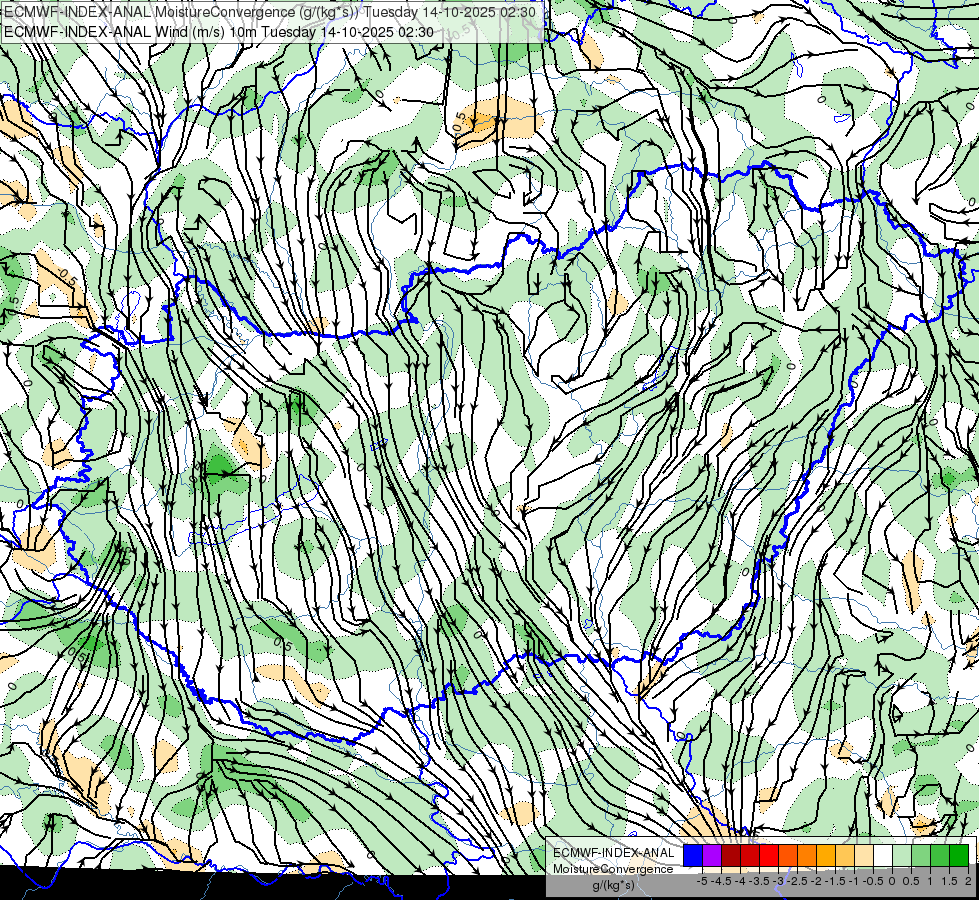
Task: Click the MoistureConvergence legend label
Action: 613,869
